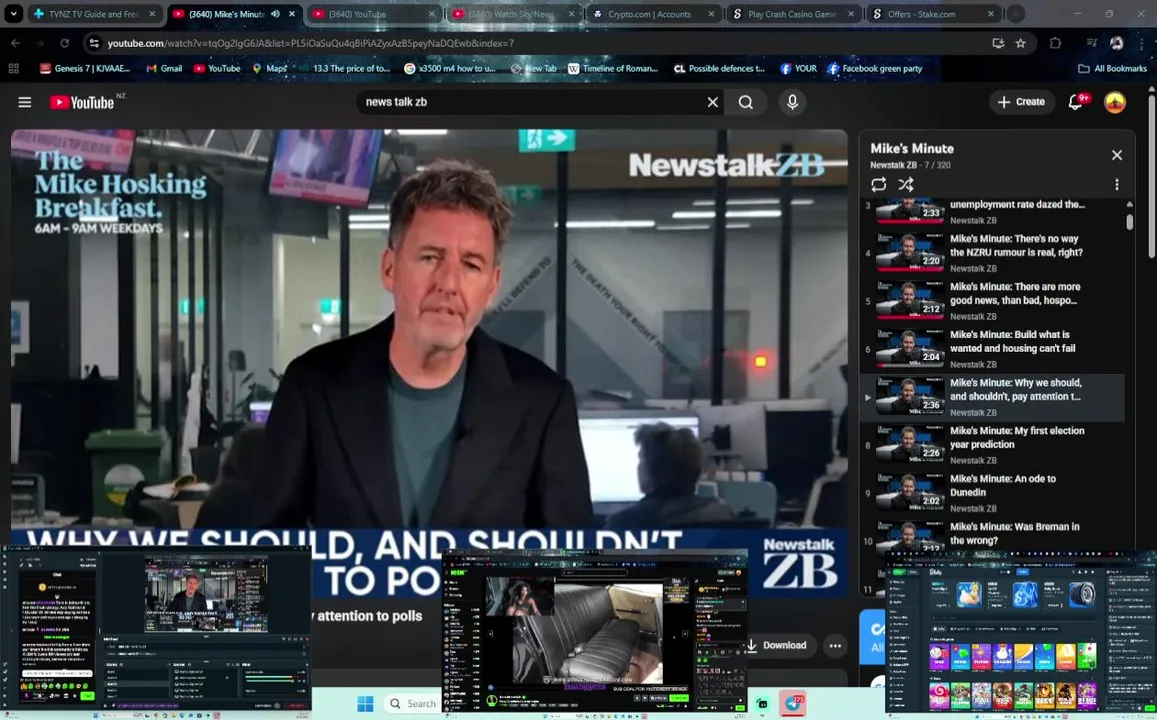Open the Newstalk ZB channel link in playlist header
Viewport: 1157px width, 720px height.
(893, 165)
